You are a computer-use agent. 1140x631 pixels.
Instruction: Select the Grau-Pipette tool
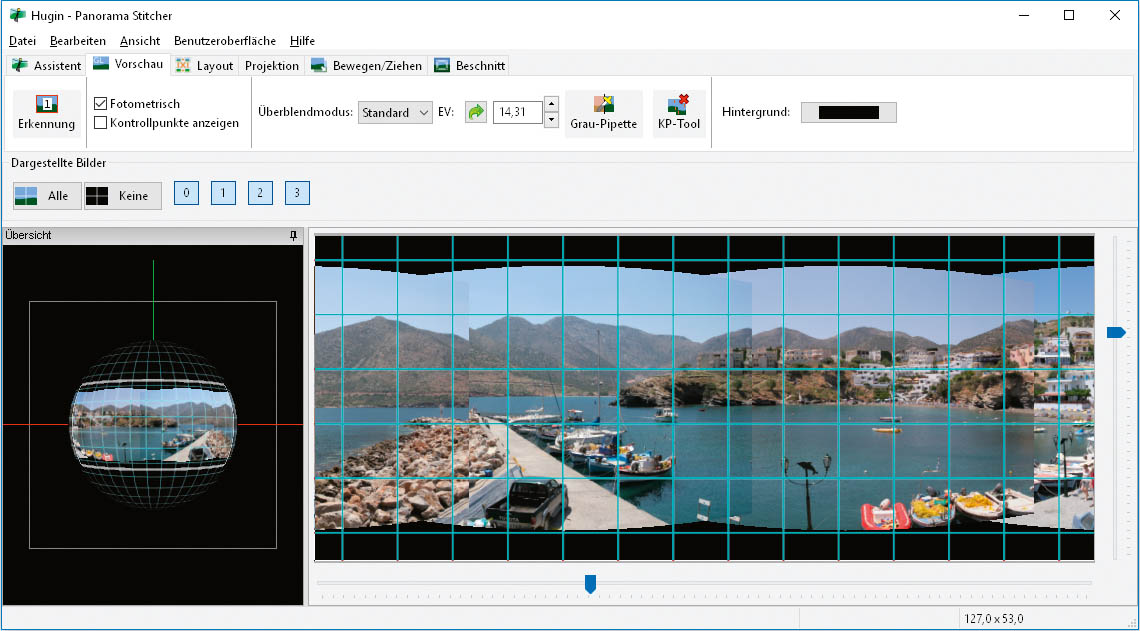pos(603,113)
